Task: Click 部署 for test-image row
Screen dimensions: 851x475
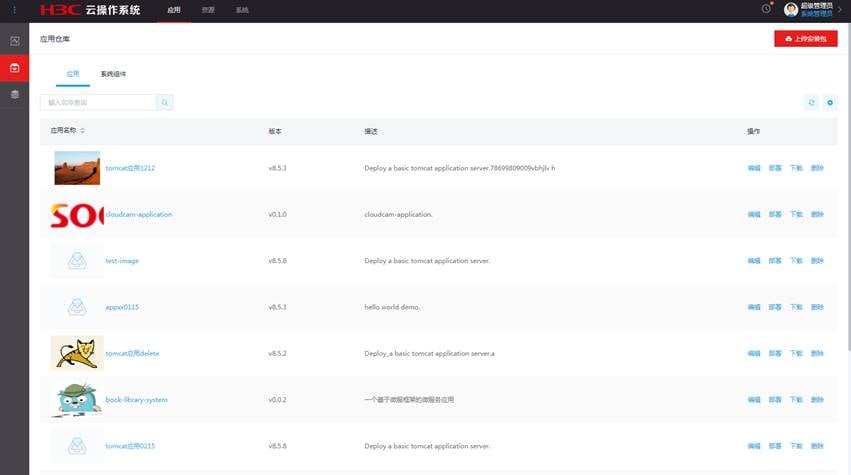Action: pos(775,261)
